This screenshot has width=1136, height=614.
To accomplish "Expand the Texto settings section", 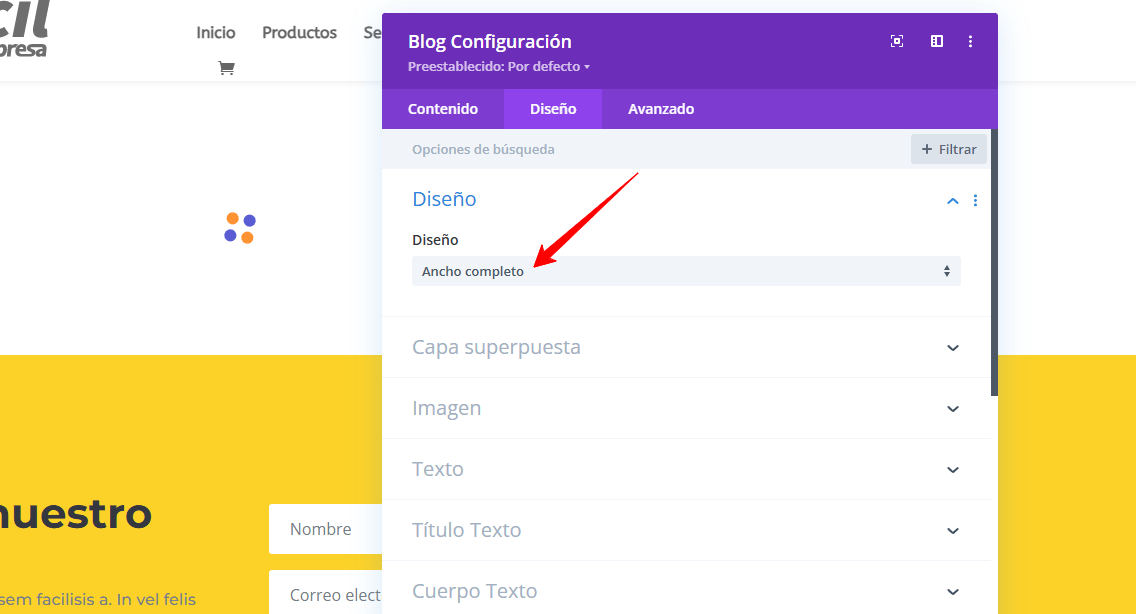I will (x=952, y=470).
